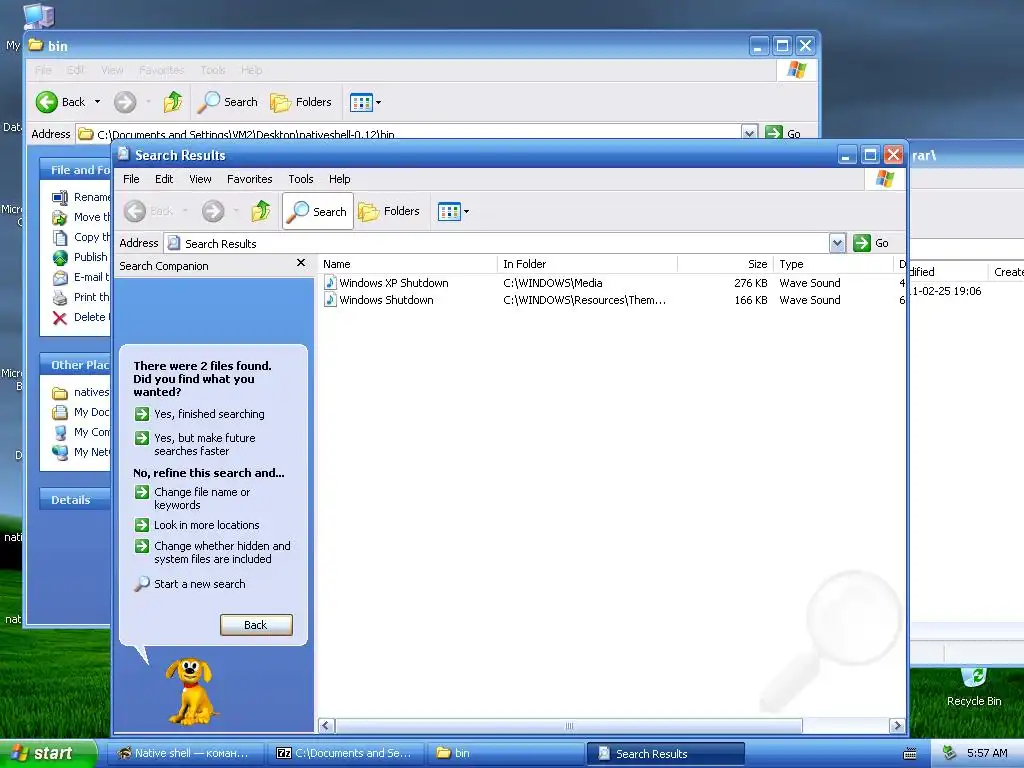Open the Back history dropdown in bin window
Viewport: 1024px width, 768px height.
97,102
